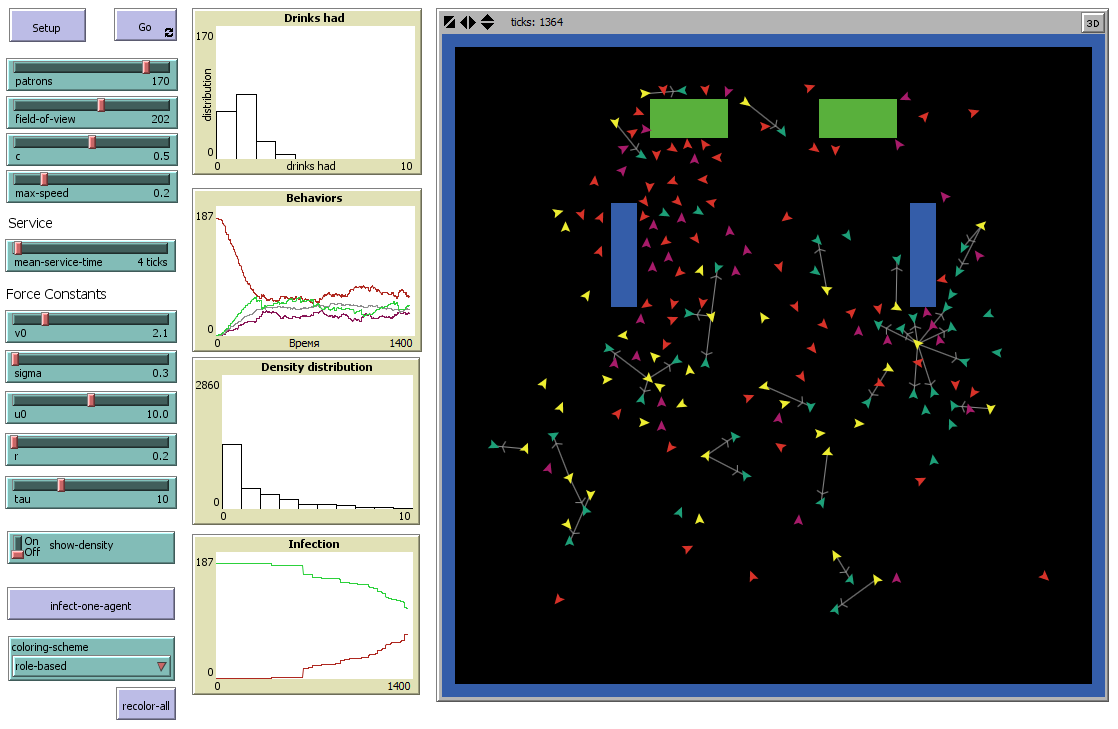The height and width of the screenshot is (729, 1118).
Task: Click the infect-one-agent button
Action: click(x=91, y=604)
